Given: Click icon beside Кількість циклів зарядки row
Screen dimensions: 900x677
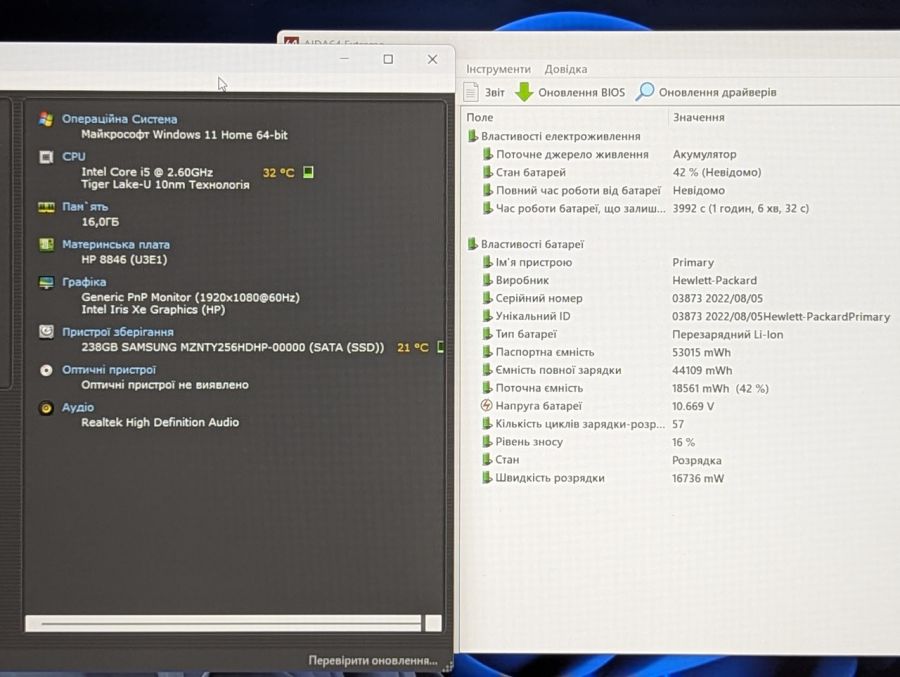Looking at the screenshot, I should pos(487,423).
